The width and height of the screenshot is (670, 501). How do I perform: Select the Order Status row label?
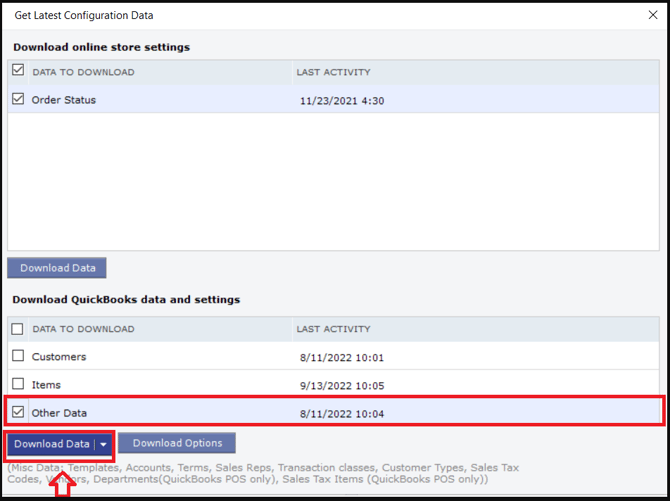point(64,100)
